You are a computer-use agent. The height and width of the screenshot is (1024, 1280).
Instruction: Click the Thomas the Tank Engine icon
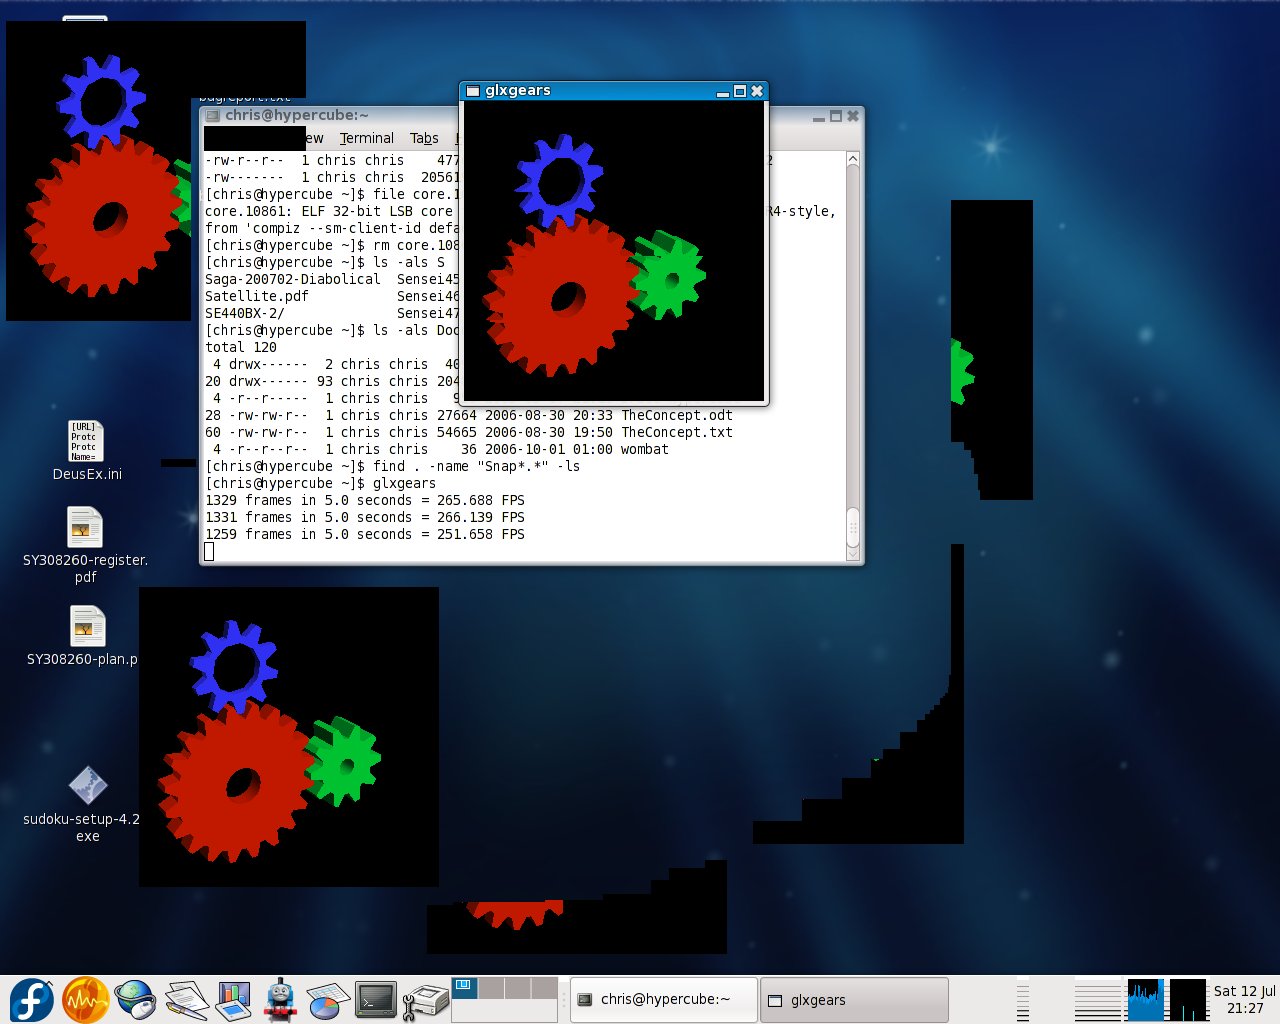click(x=281, y=999)
